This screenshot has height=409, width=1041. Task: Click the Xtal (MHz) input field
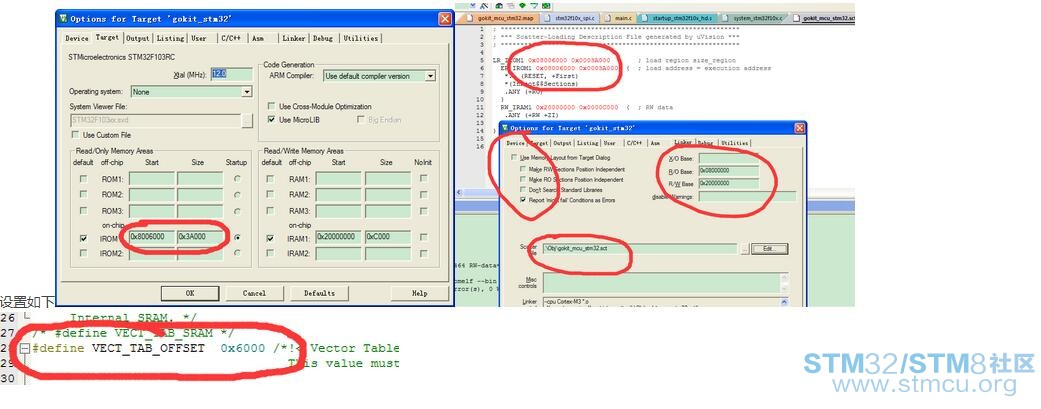click(x=232, y=74)
